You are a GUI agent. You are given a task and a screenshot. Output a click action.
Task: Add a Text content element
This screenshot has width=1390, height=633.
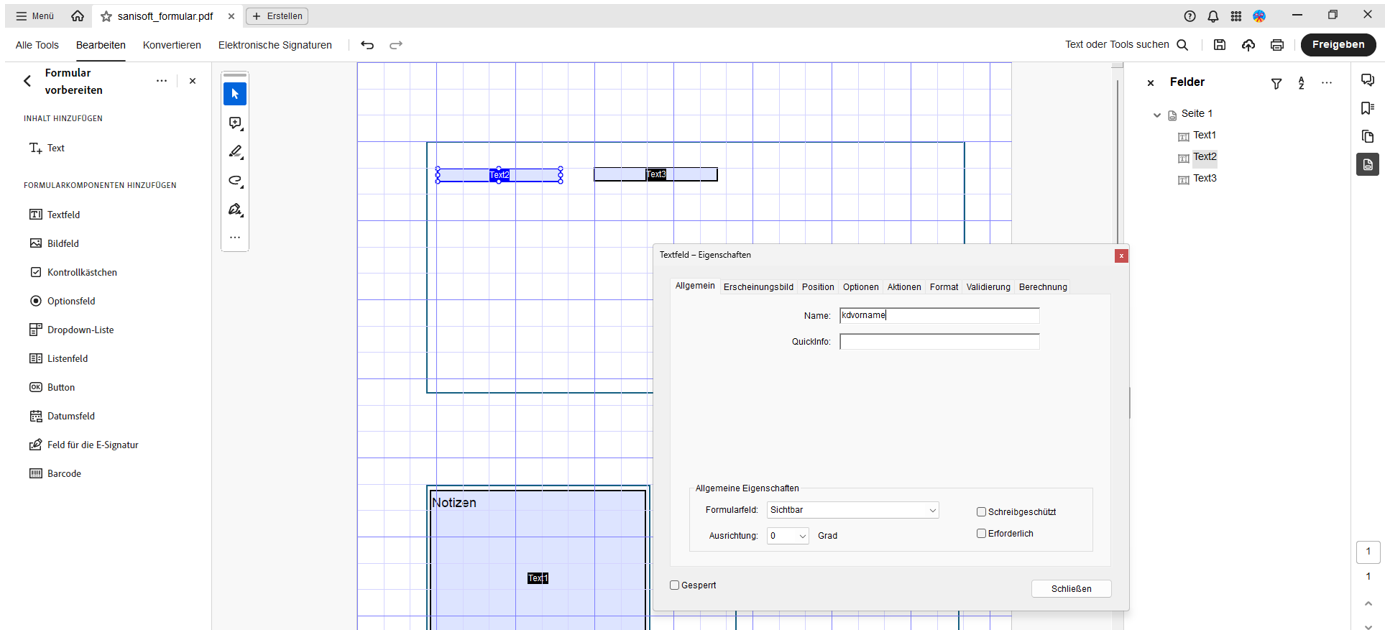pyautogui.click(x=46, y=148)
